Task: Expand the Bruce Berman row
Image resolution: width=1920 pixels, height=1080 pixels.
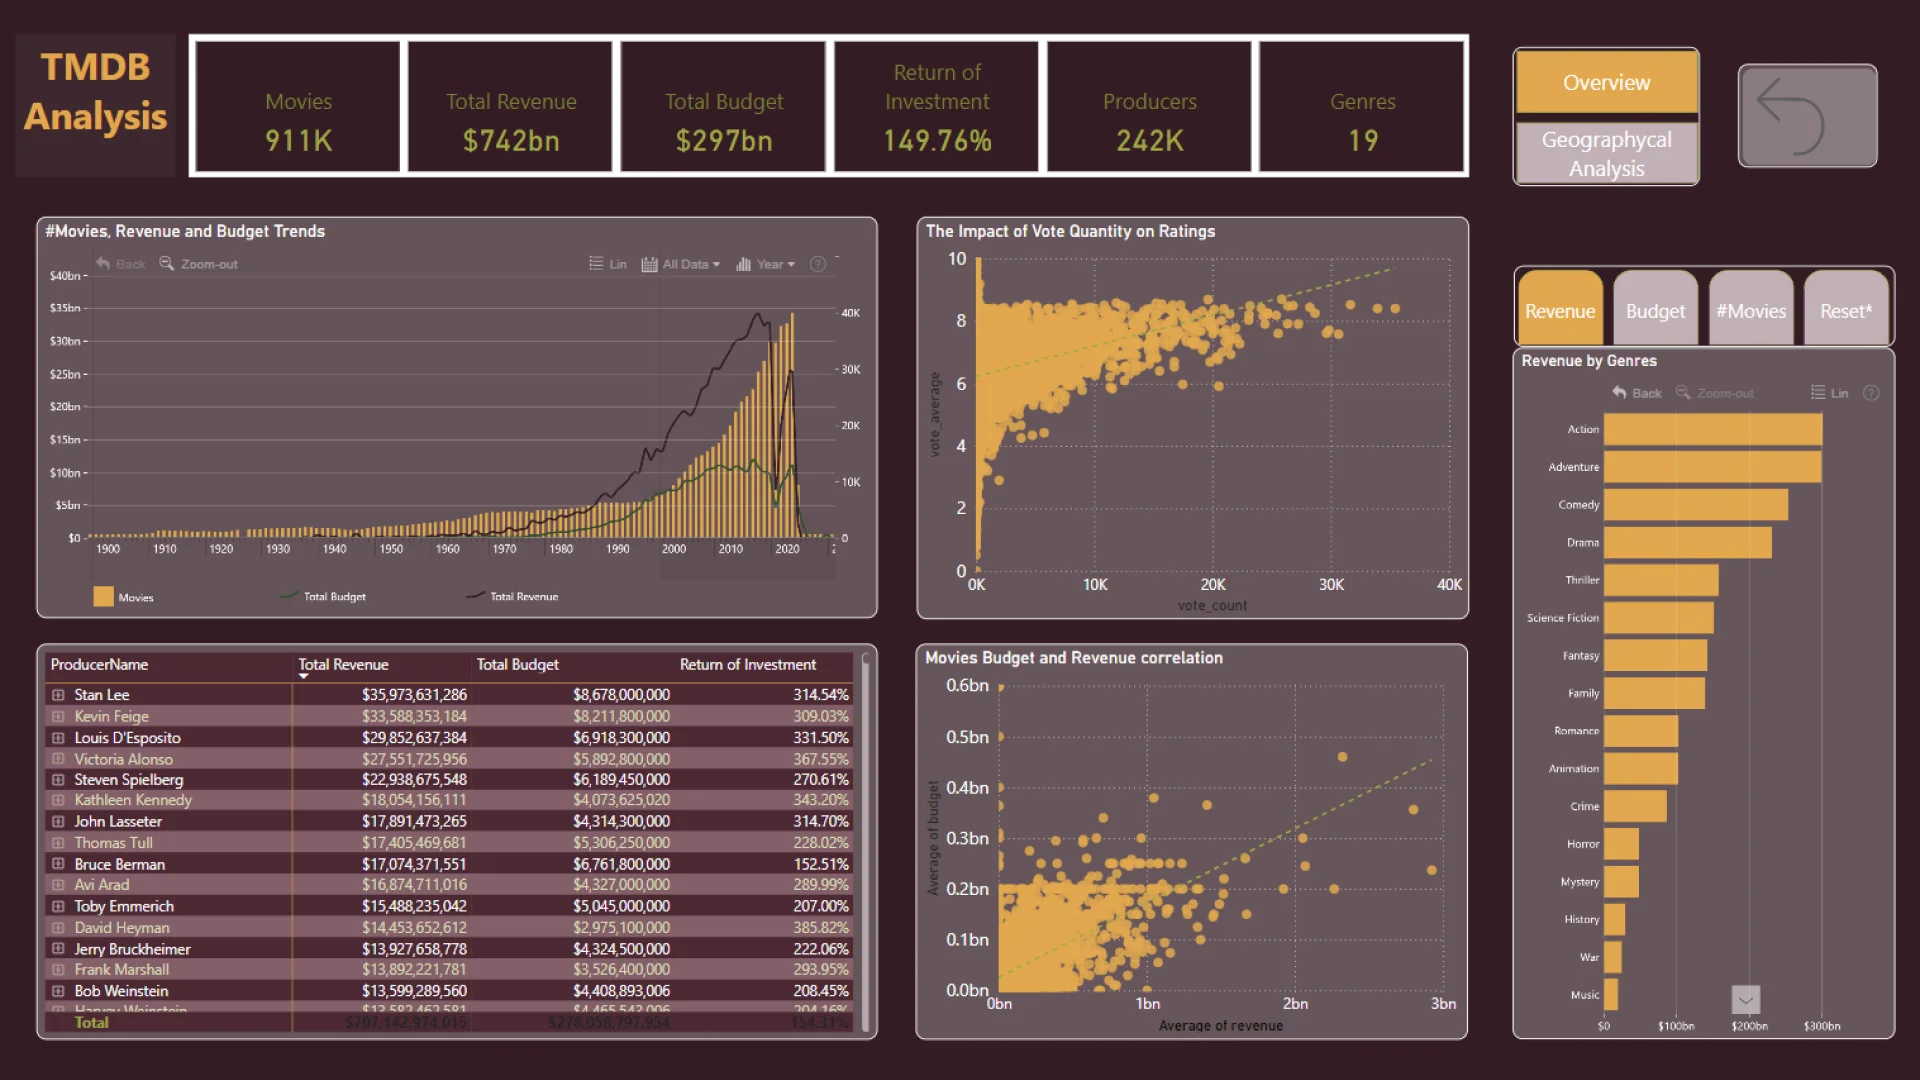Action: click(x=58, y=864)
